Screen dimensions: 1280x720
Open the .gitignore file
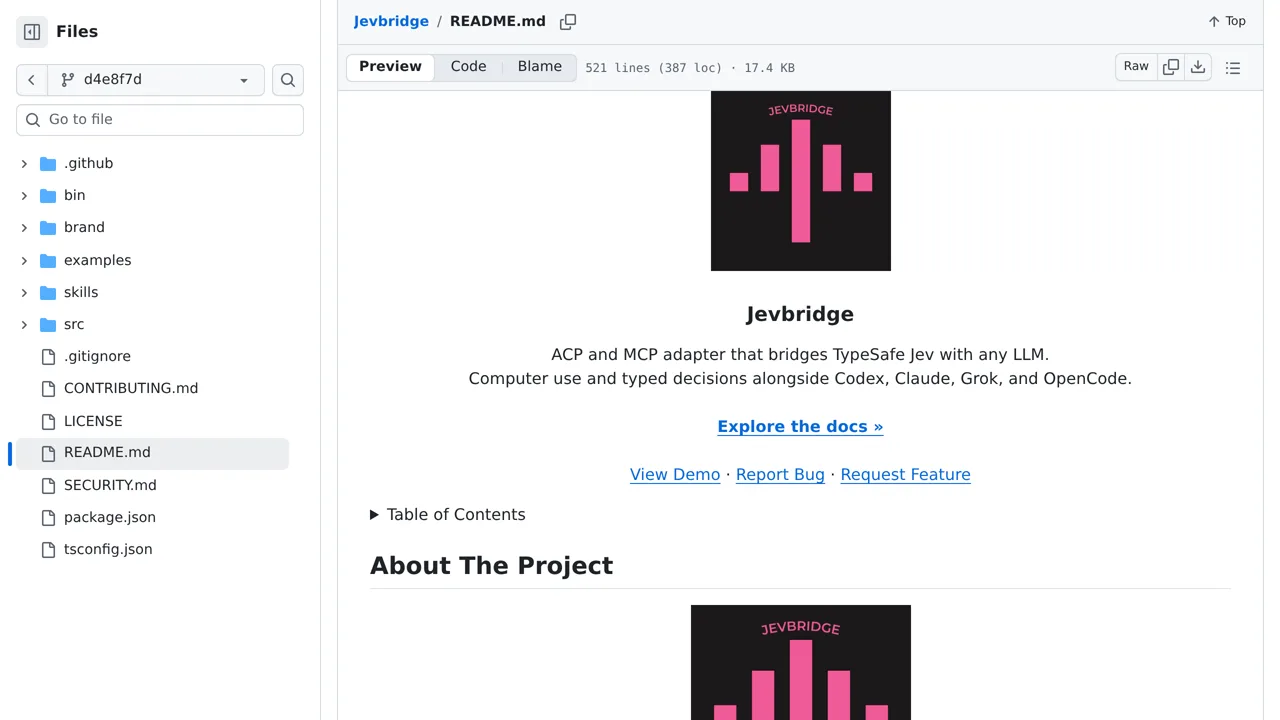[97, 356]
